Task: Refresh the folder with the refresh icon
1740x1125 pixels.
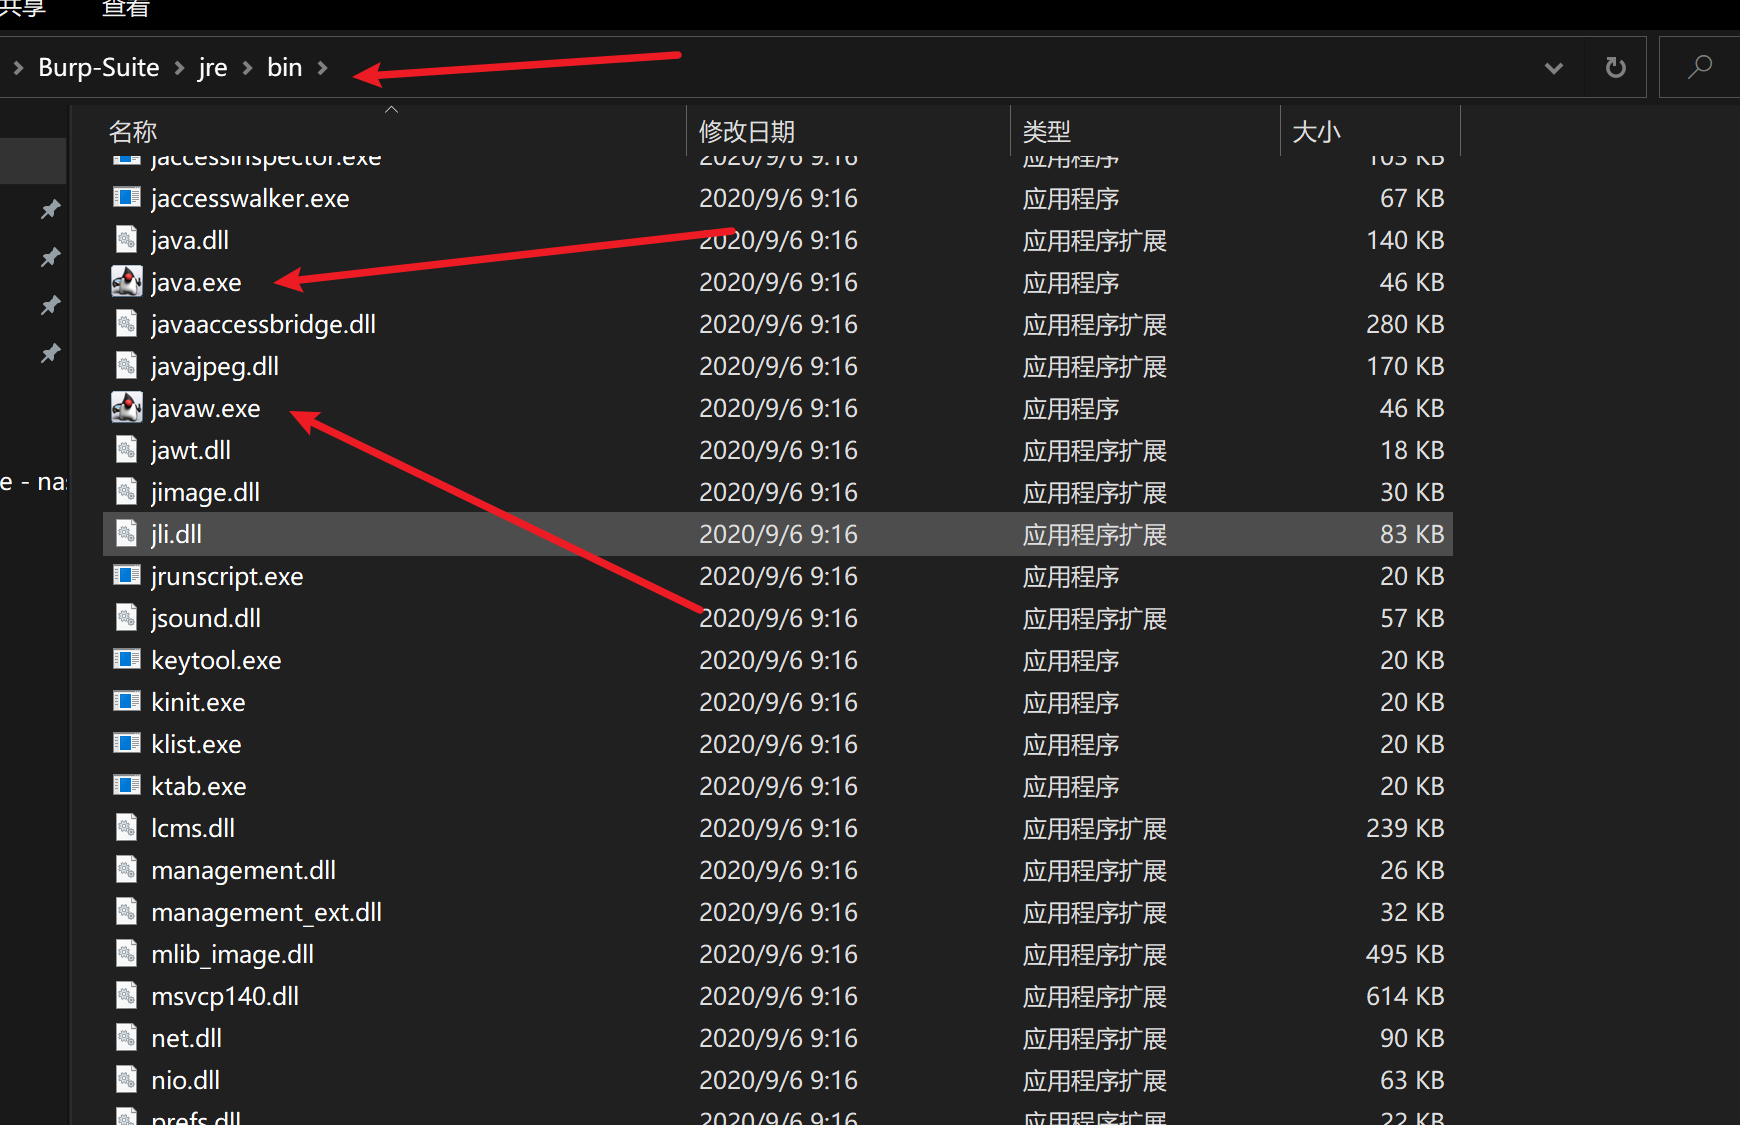Action: [1615, 67]
